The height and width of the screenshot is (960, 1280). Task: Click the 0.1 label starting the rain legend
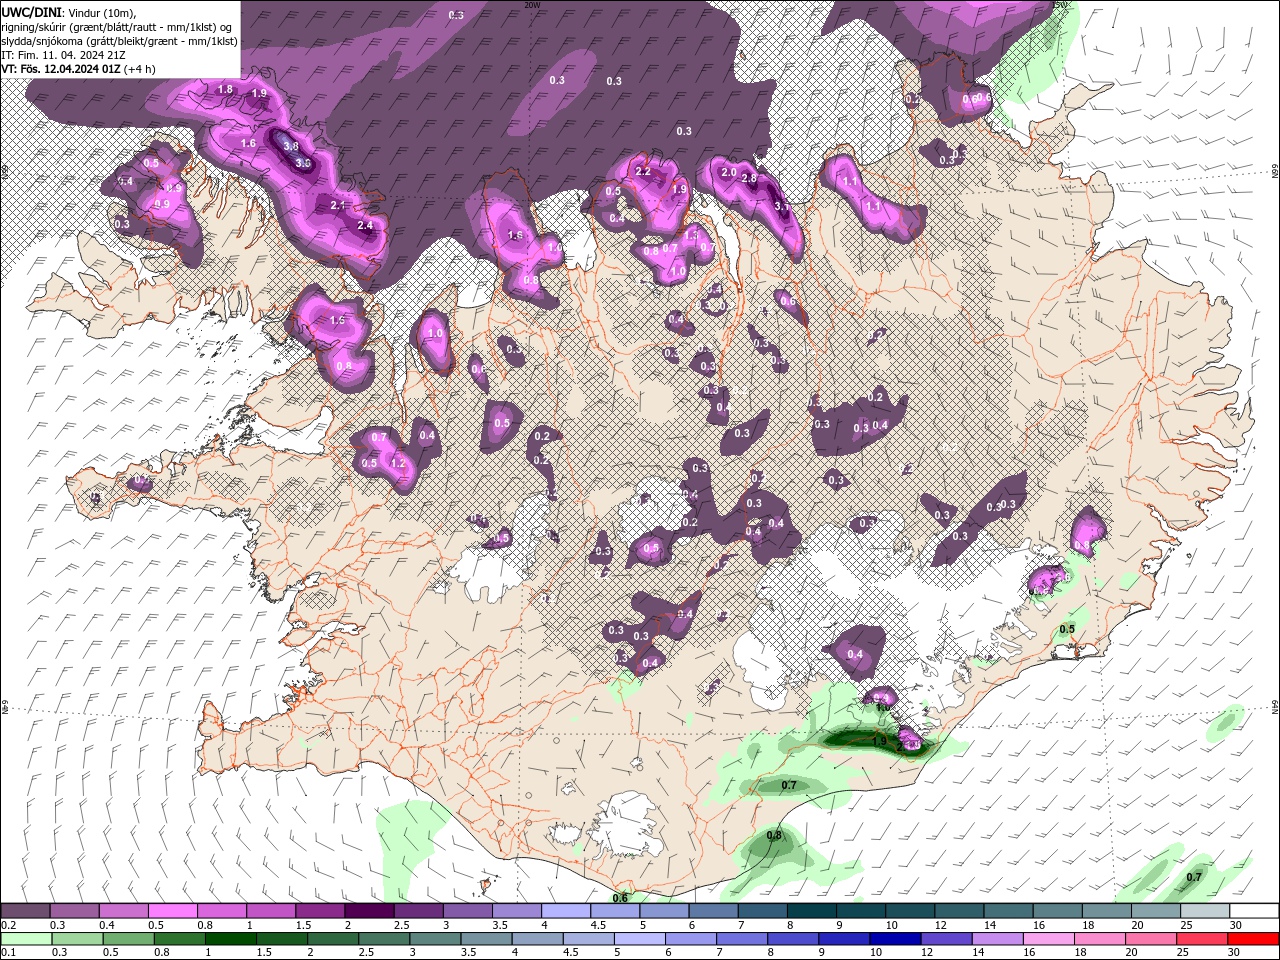point(9,953)
